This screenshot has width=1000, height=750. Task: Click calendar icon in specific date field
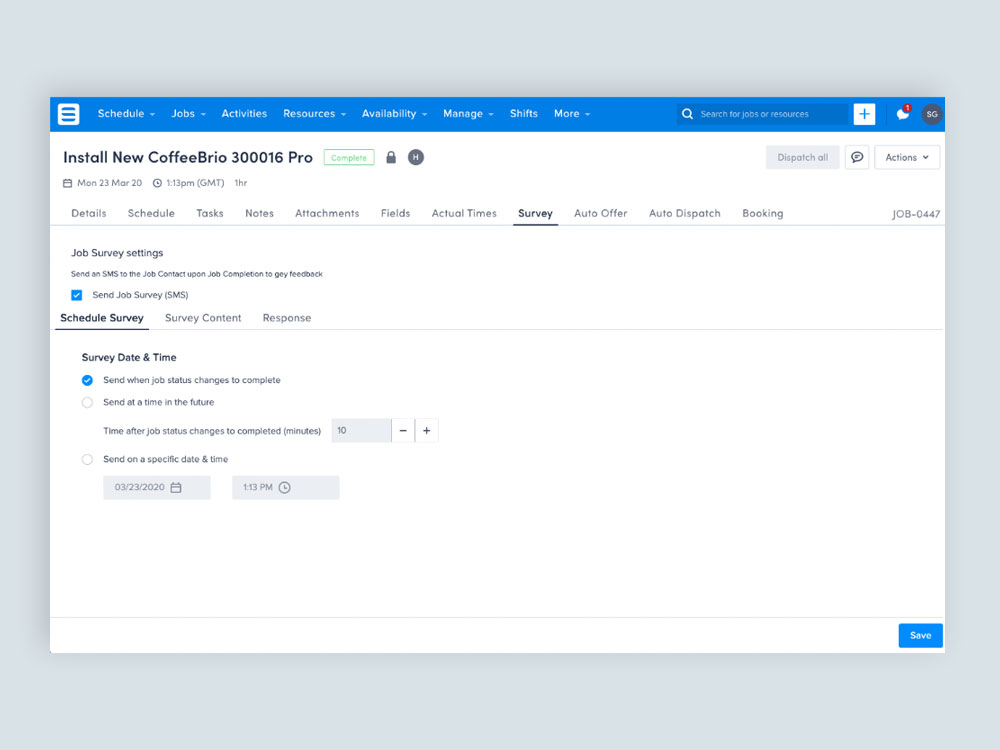click(x=176, y=487)
